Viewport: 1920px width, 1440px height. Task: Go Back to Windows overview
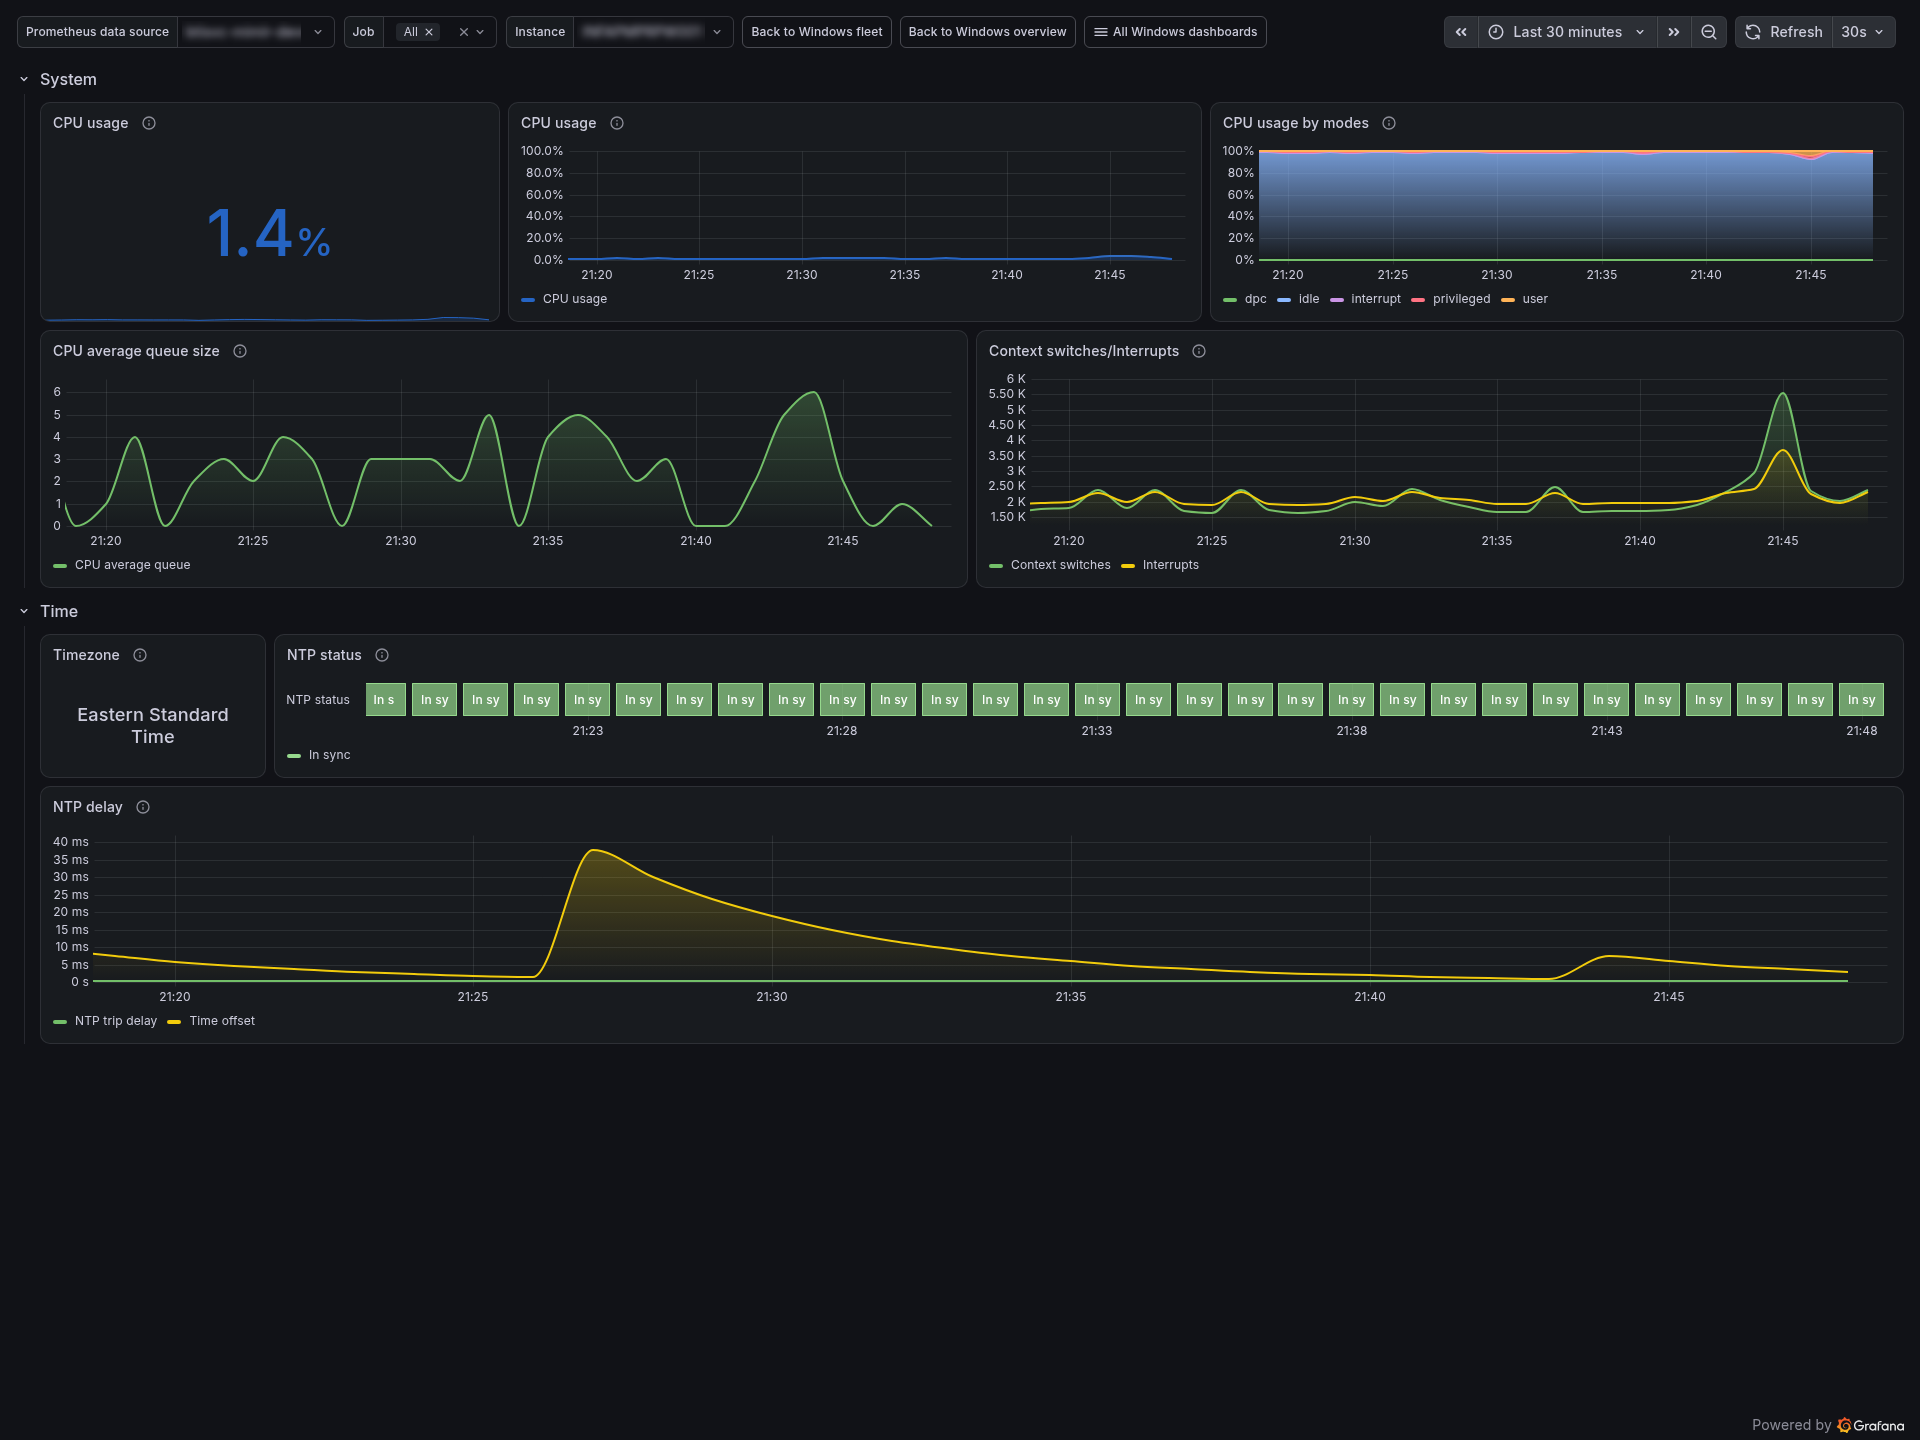tap(988, 32)
